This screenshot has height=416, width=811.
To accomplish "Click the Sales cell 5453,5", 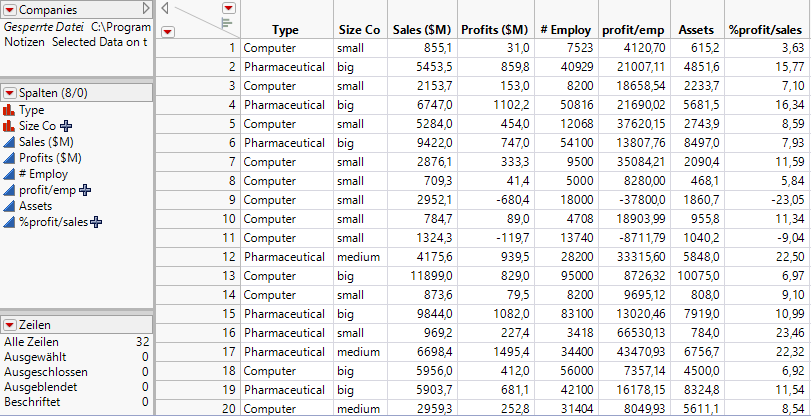I will pyautogui.click(x=422, y=67).
